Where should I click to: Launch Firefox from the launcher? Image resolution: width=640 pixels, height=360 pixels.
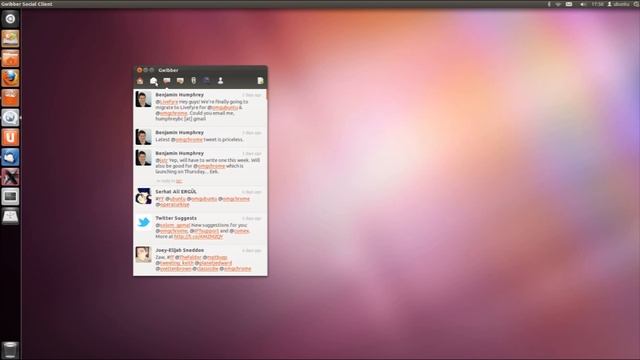(10, 78)
